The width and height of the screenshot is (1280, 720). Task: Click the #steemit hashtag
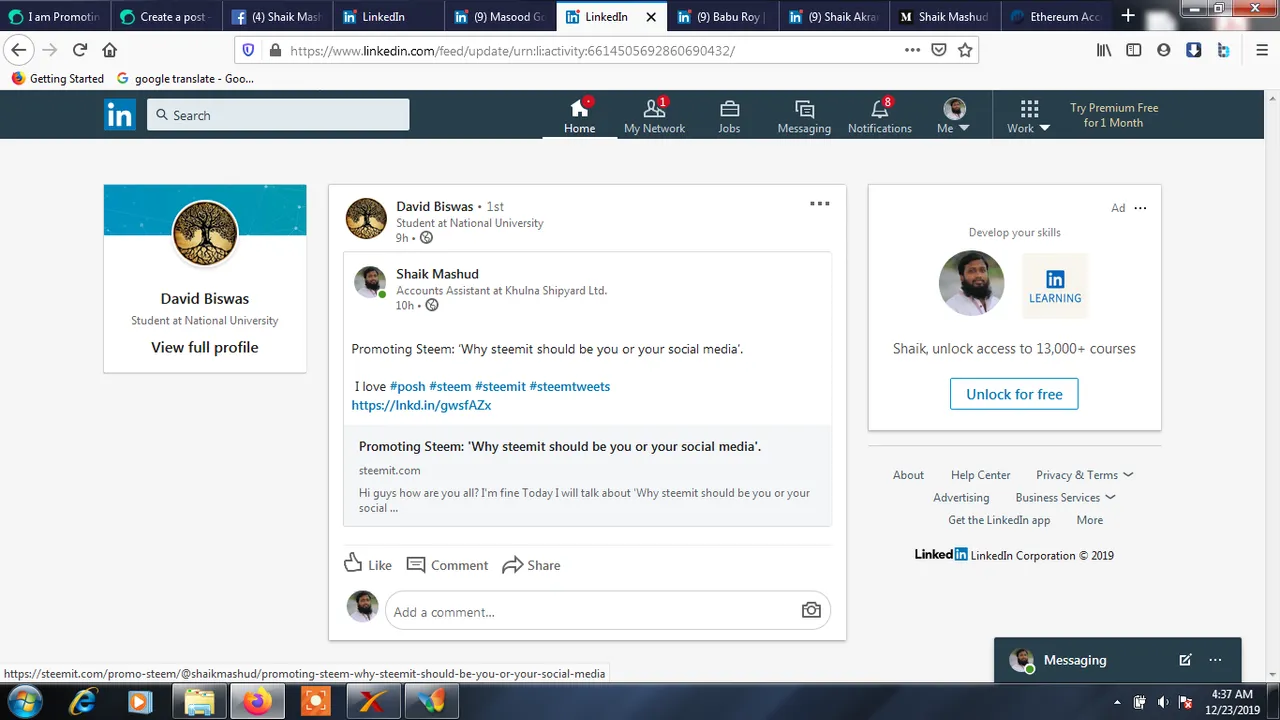[500, 386]
